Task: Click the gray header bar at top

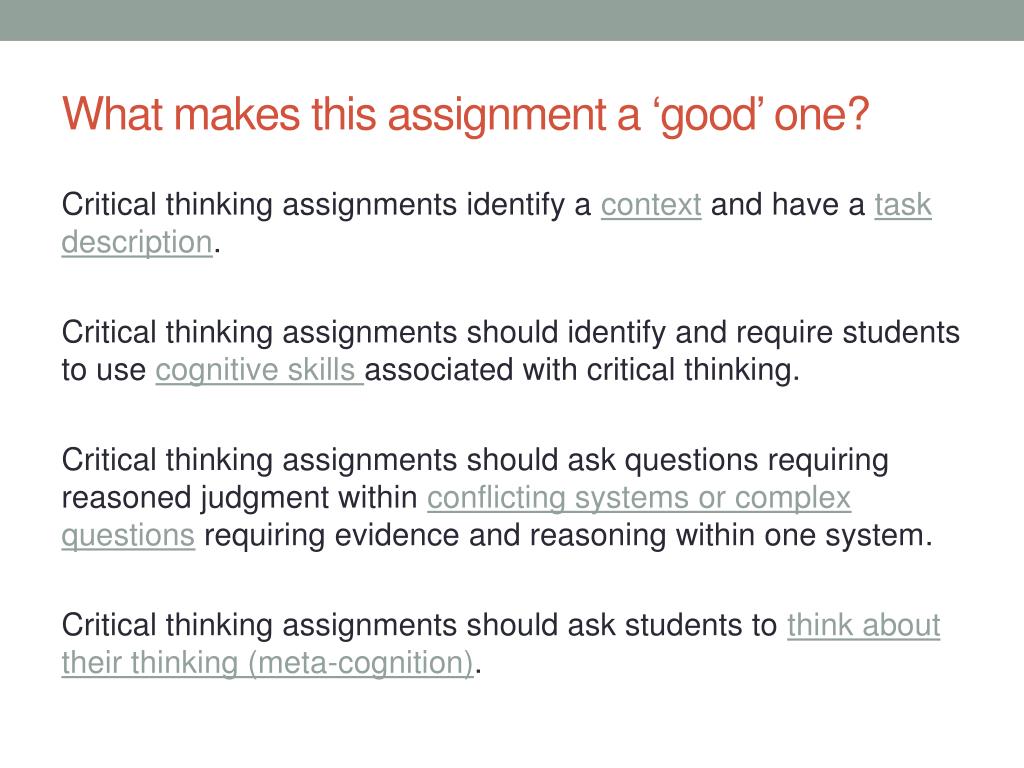Action: tap(512, 20)
